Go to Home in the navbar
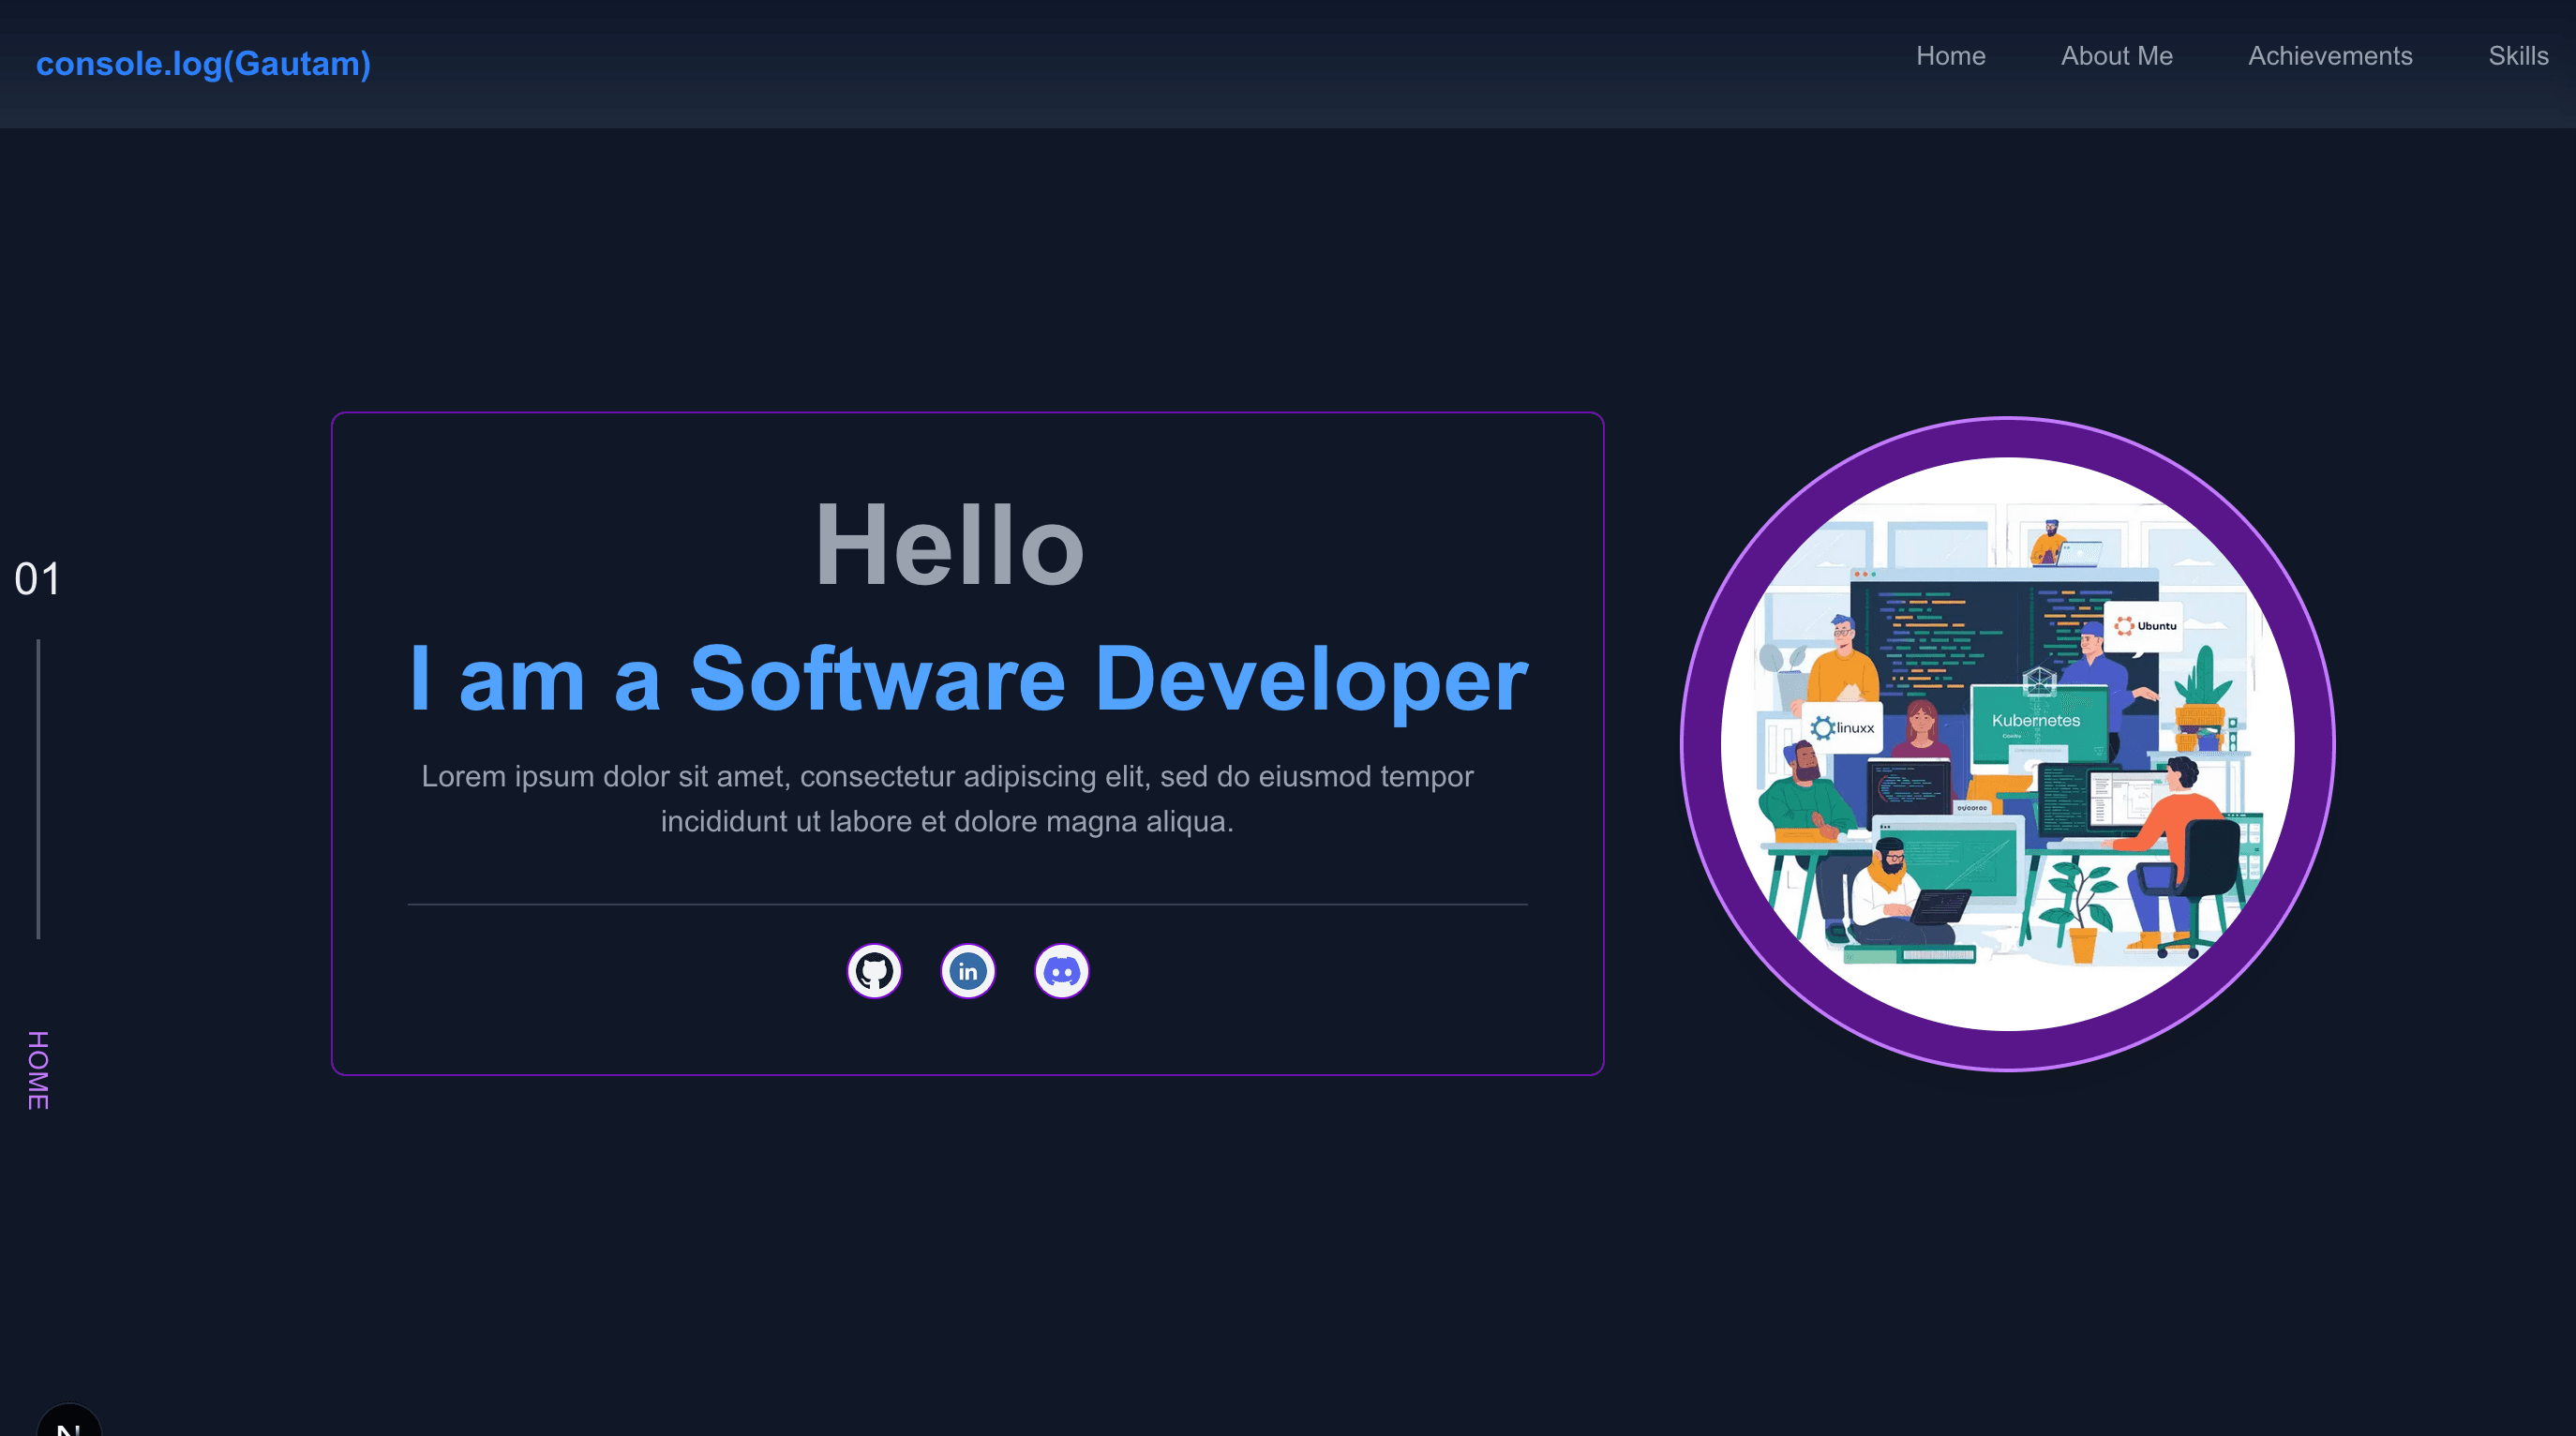 click(x=1950, y=56)
